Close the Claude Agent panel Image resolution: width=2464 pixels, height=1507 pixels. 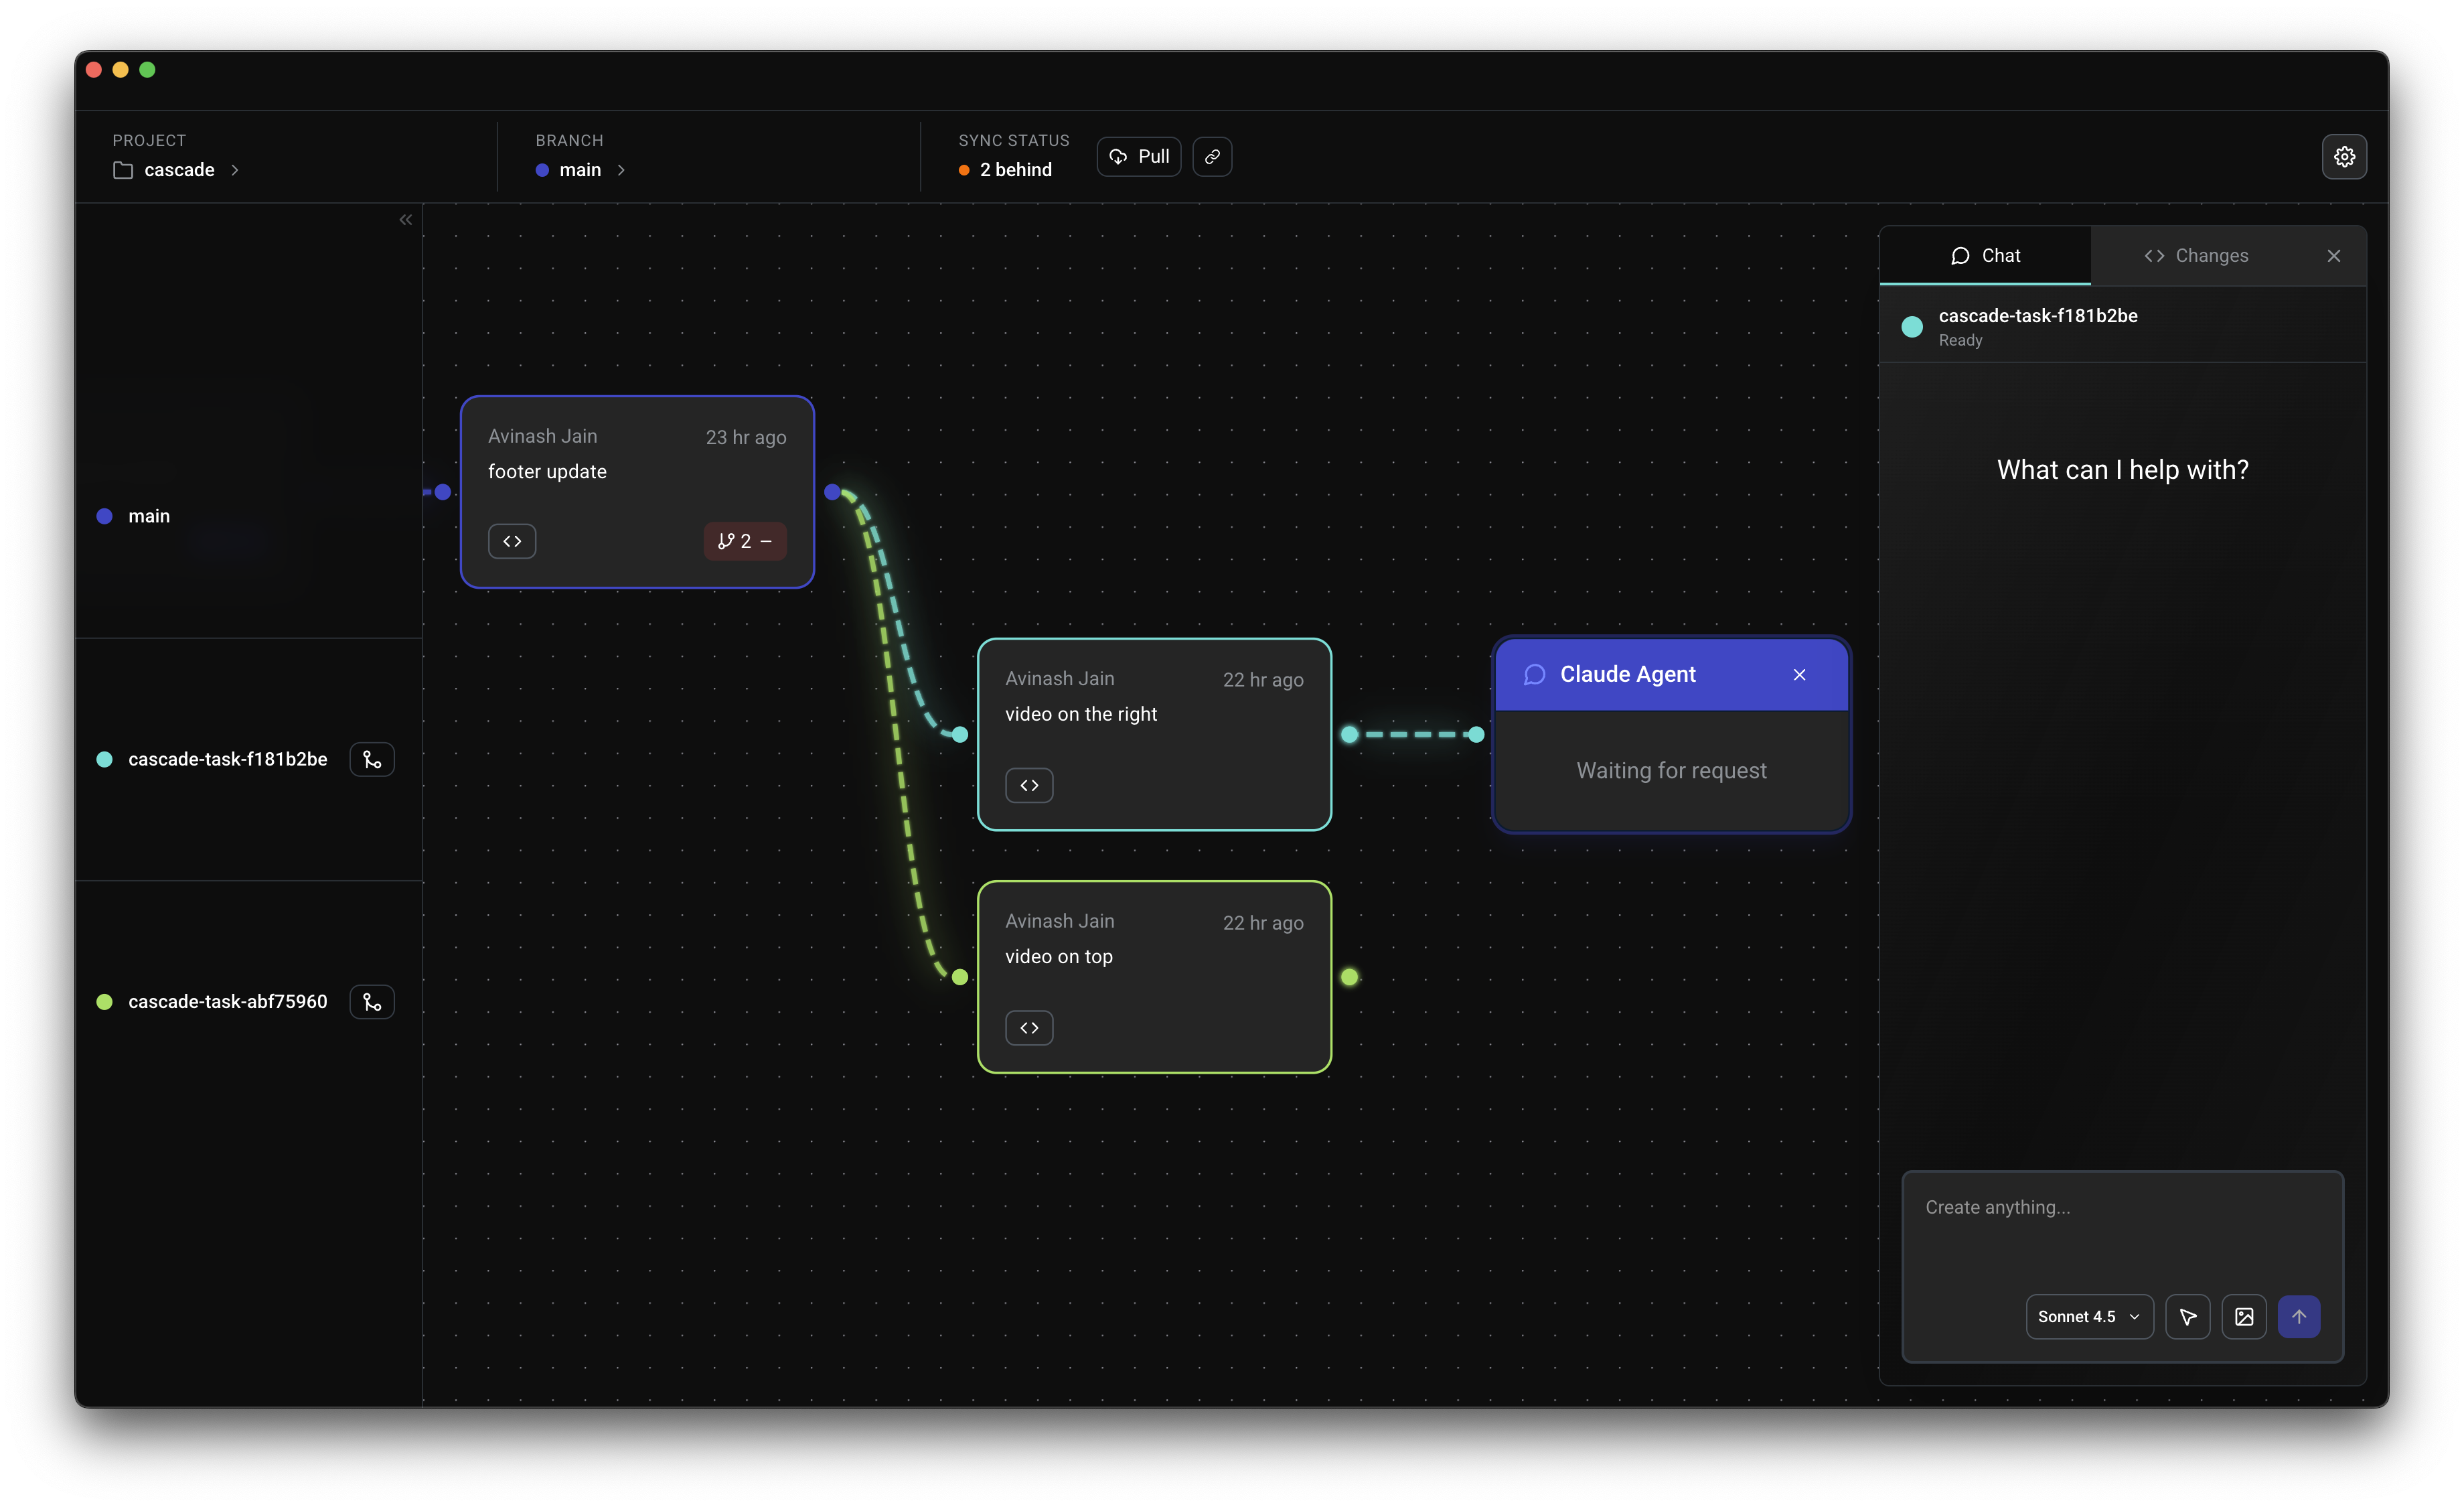(1798, 674)
